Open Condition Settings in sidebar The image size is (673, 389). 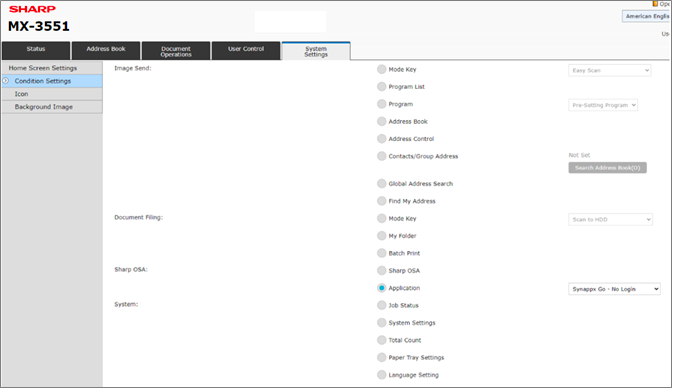(52, 81)
